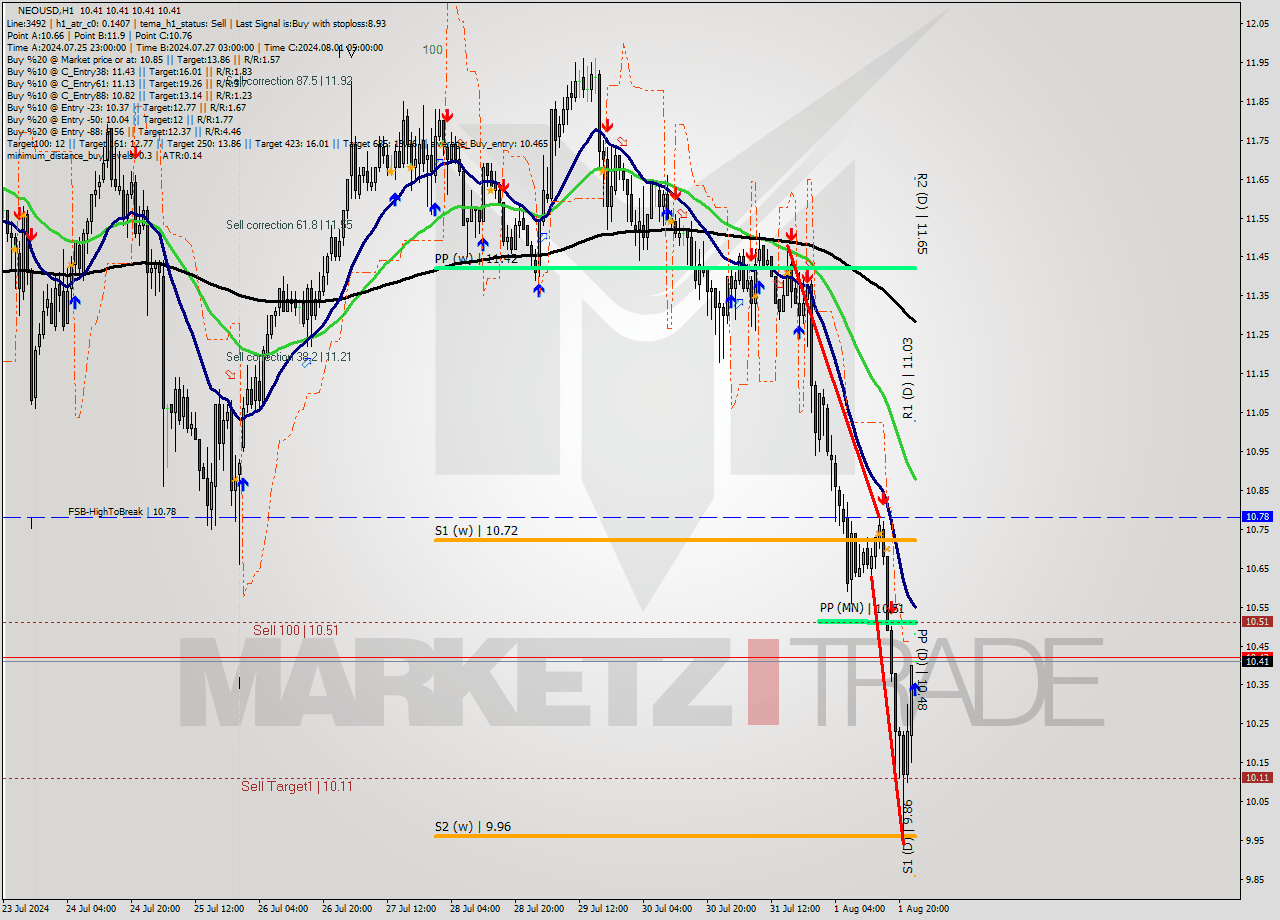Click the '1 Aug 20:00' time label
This screenshot has width=1280, height=920.
click(x=923, y=909)
